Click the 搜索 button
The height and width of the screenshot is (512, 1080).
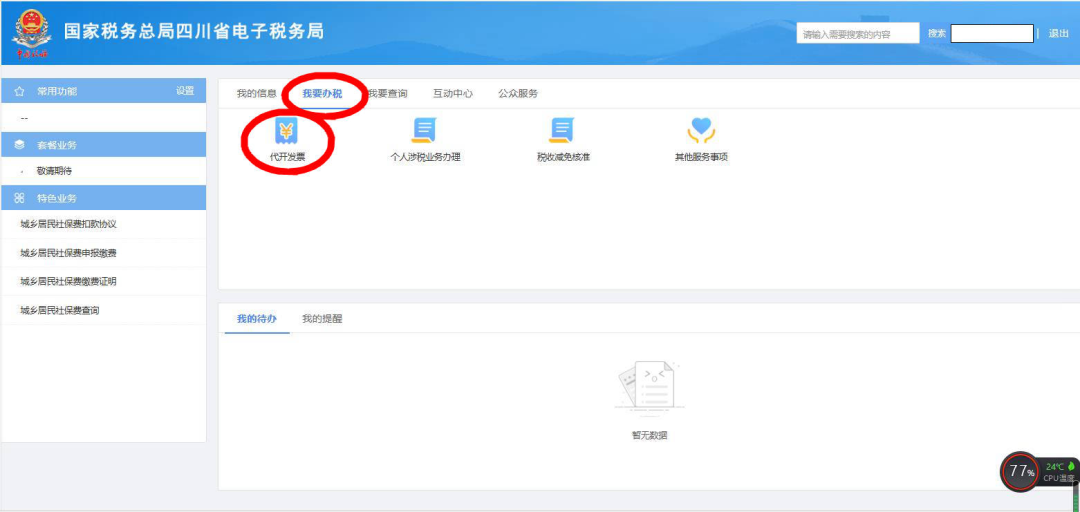[x=937, y=33]
